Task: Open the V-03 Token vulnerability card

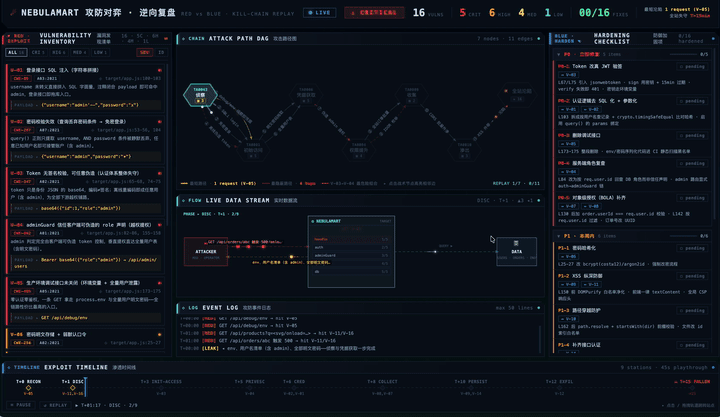Action: point(85,191)
